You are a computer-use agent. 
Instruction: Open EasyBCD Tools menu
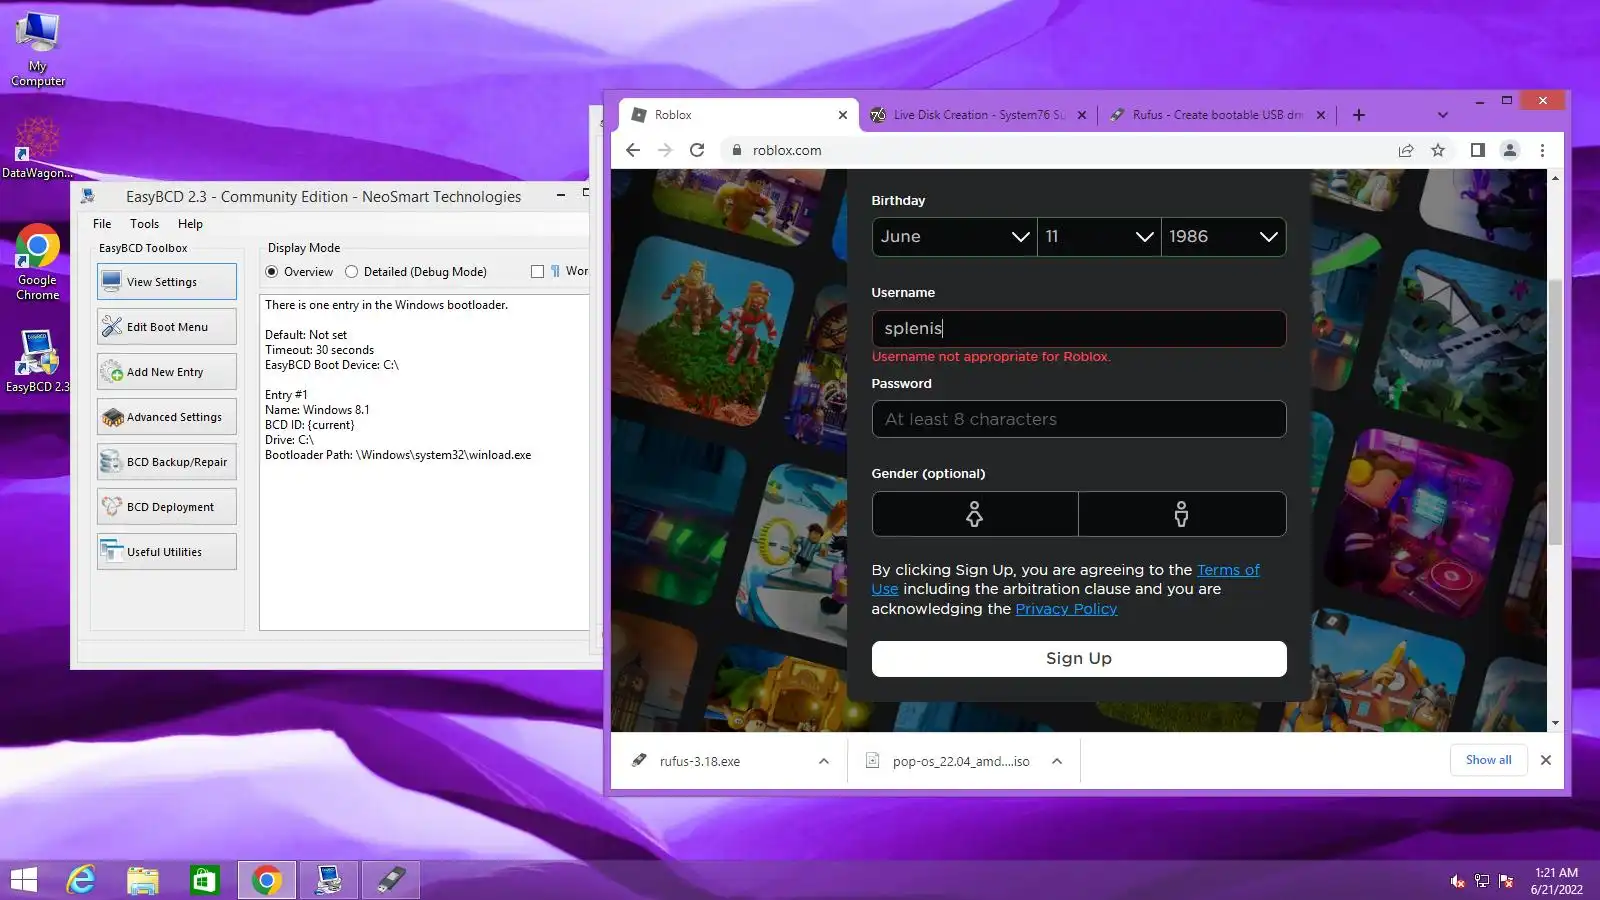point(144,224)
